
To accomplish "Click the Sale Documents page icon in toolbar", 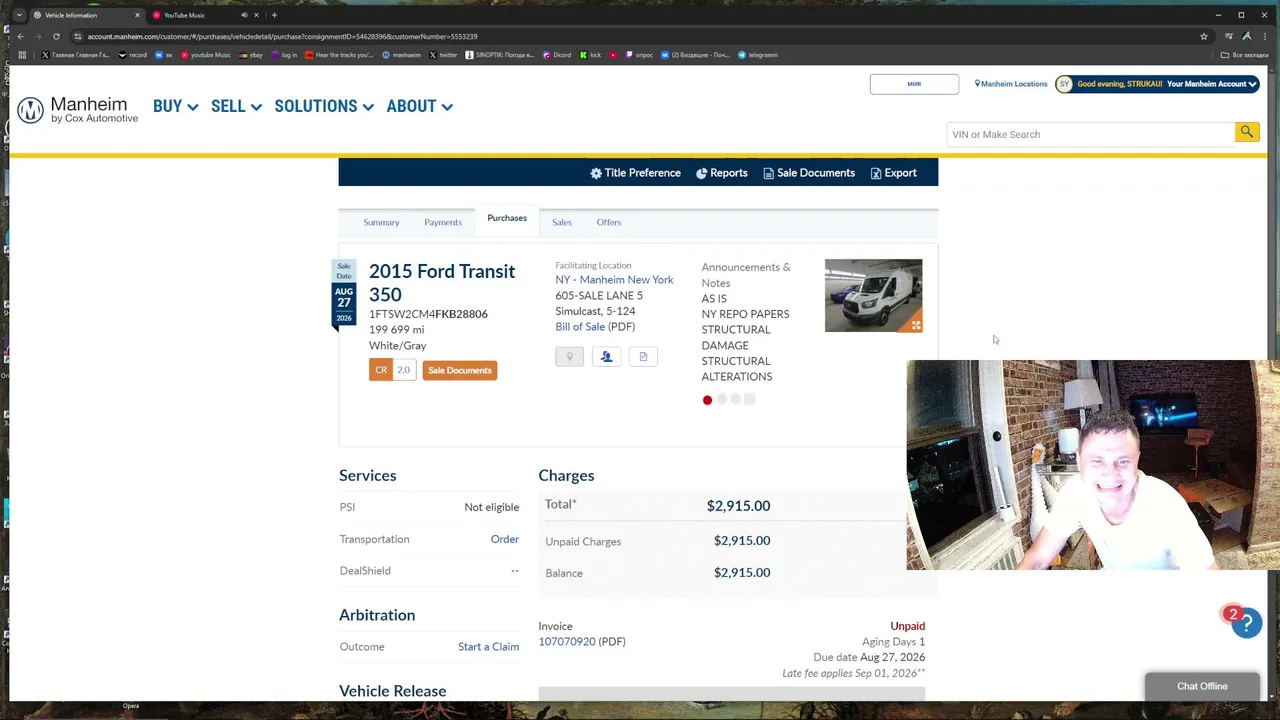I will 768,173.
